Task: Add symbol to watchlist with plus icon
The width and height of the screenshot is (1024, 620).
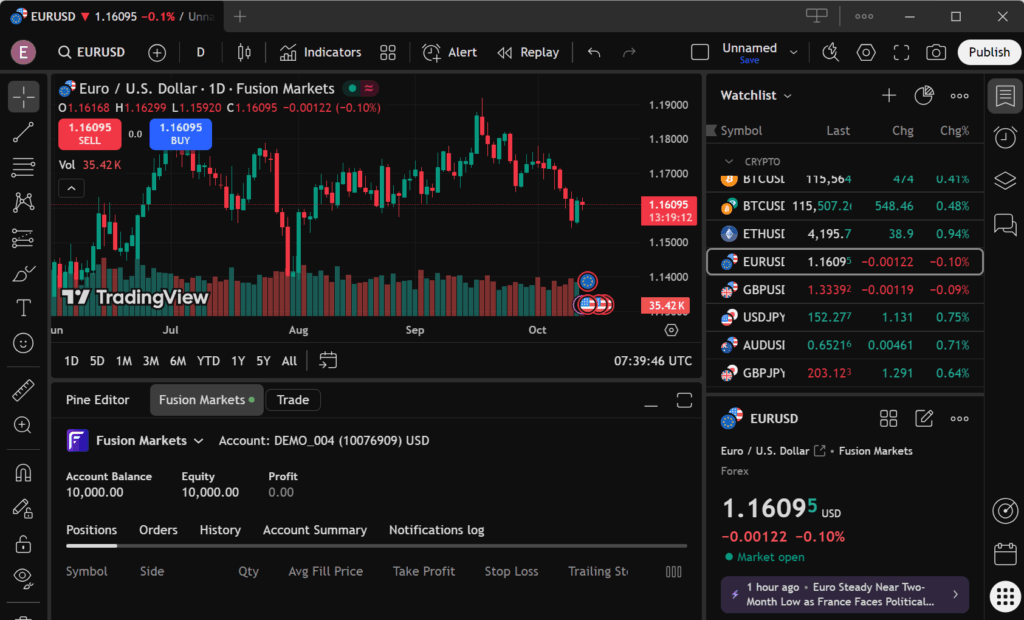Action: point(888,95)
